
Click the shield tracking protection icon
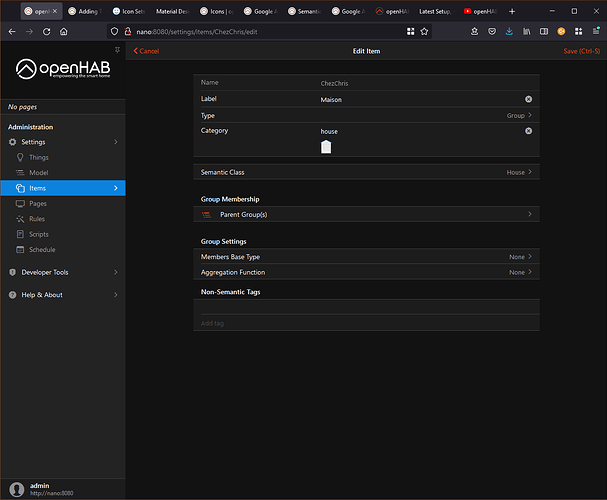pyautogui.click(x=114, y=32)
